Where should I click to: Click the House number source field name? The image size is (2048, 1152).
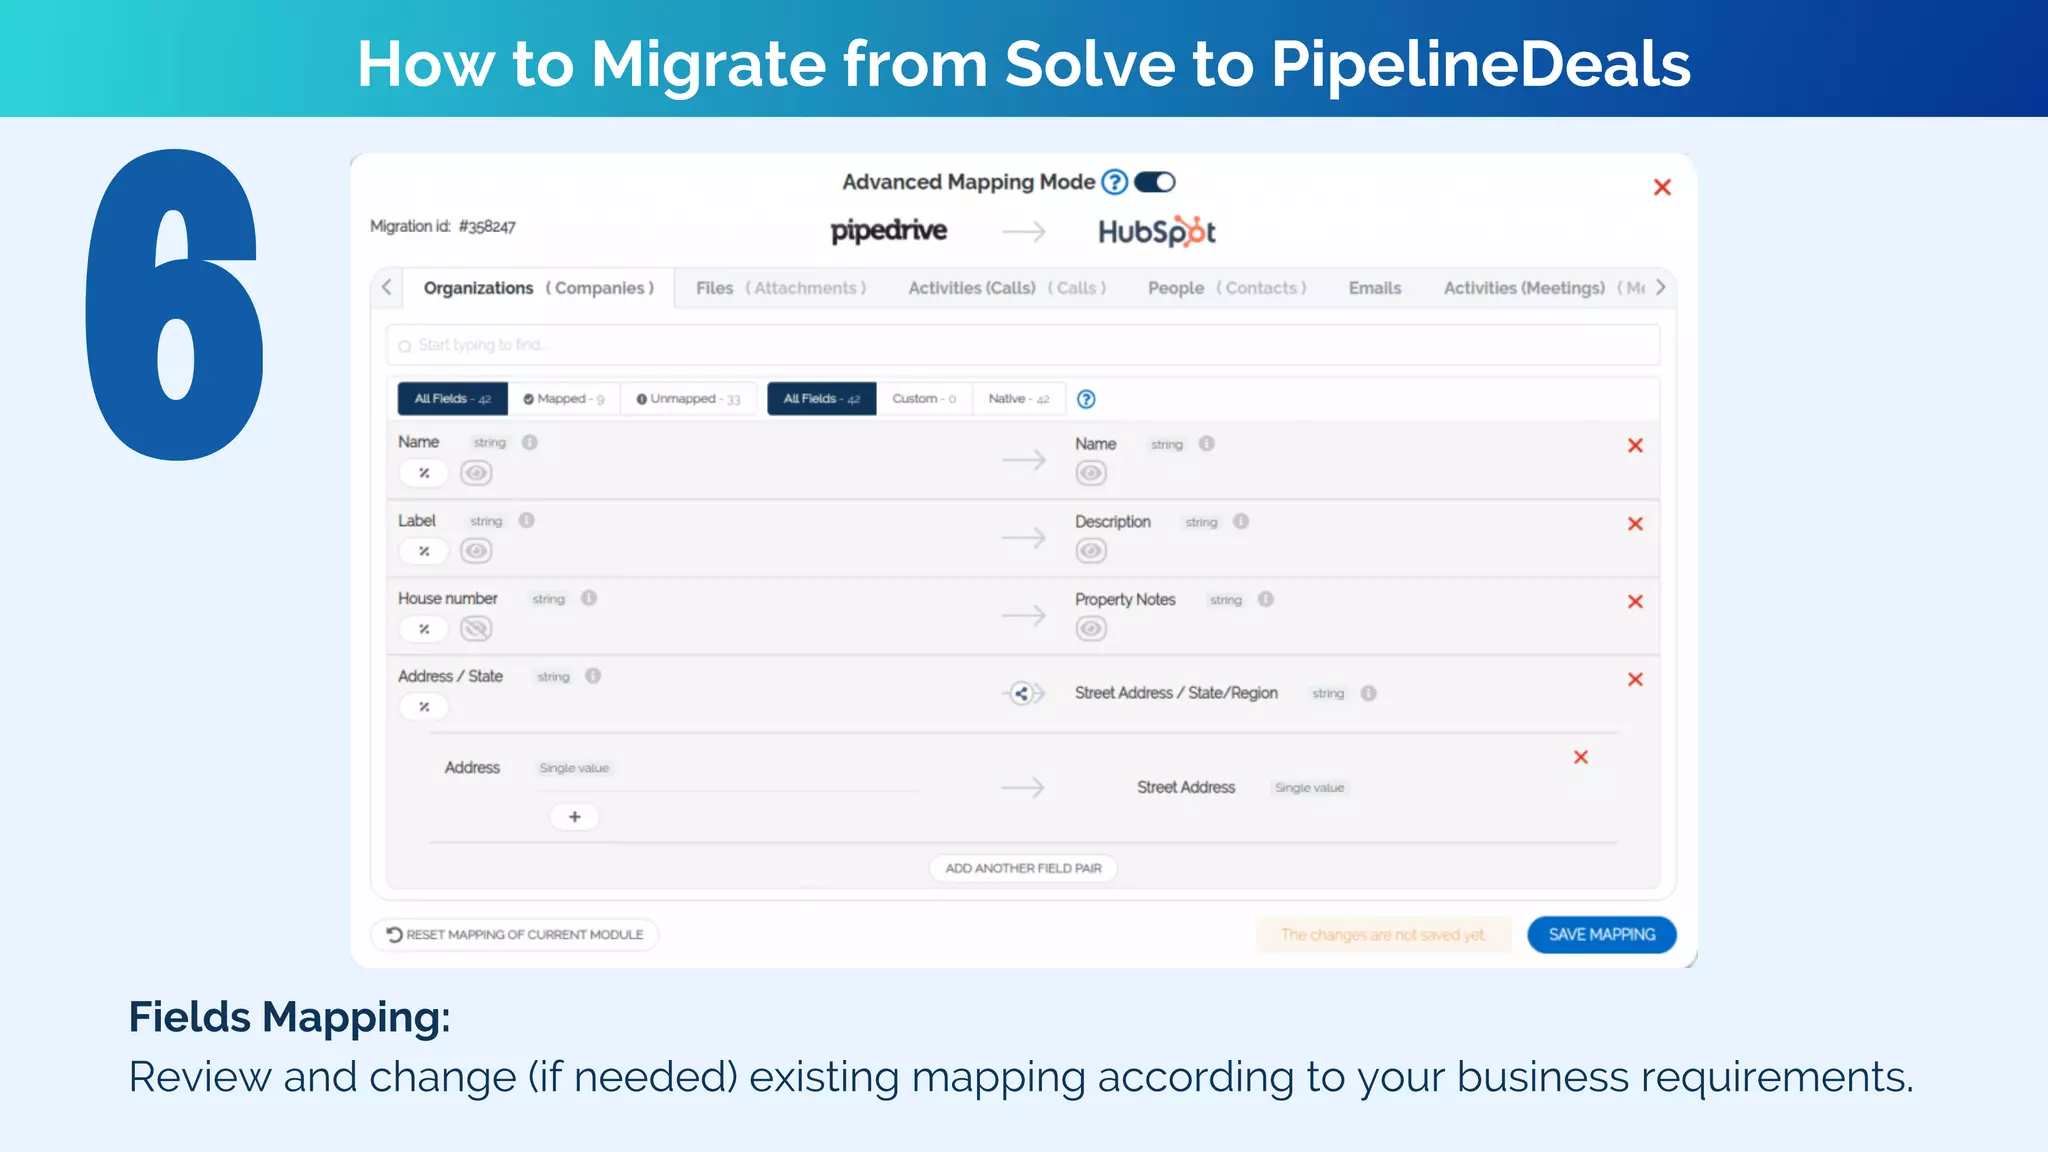pos(447,598)
